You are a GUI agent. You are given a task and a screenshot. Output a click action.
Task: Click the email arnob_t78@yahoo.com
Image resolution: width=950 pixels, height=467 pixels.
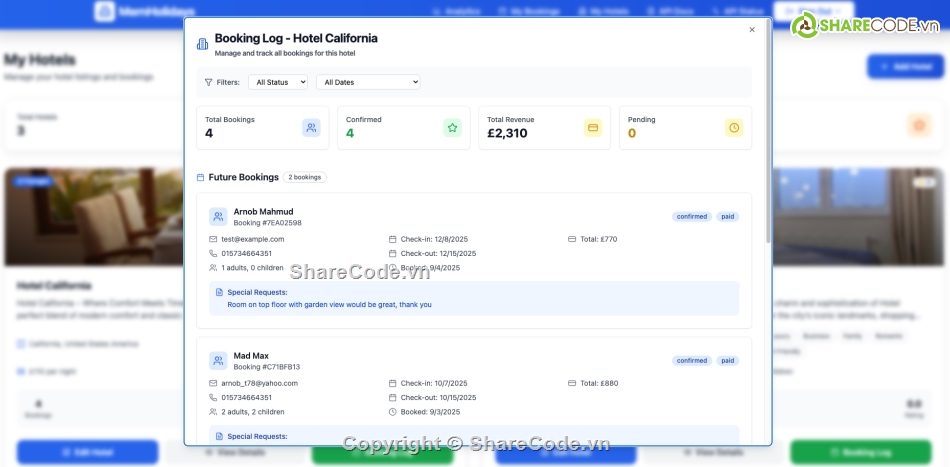259,383
